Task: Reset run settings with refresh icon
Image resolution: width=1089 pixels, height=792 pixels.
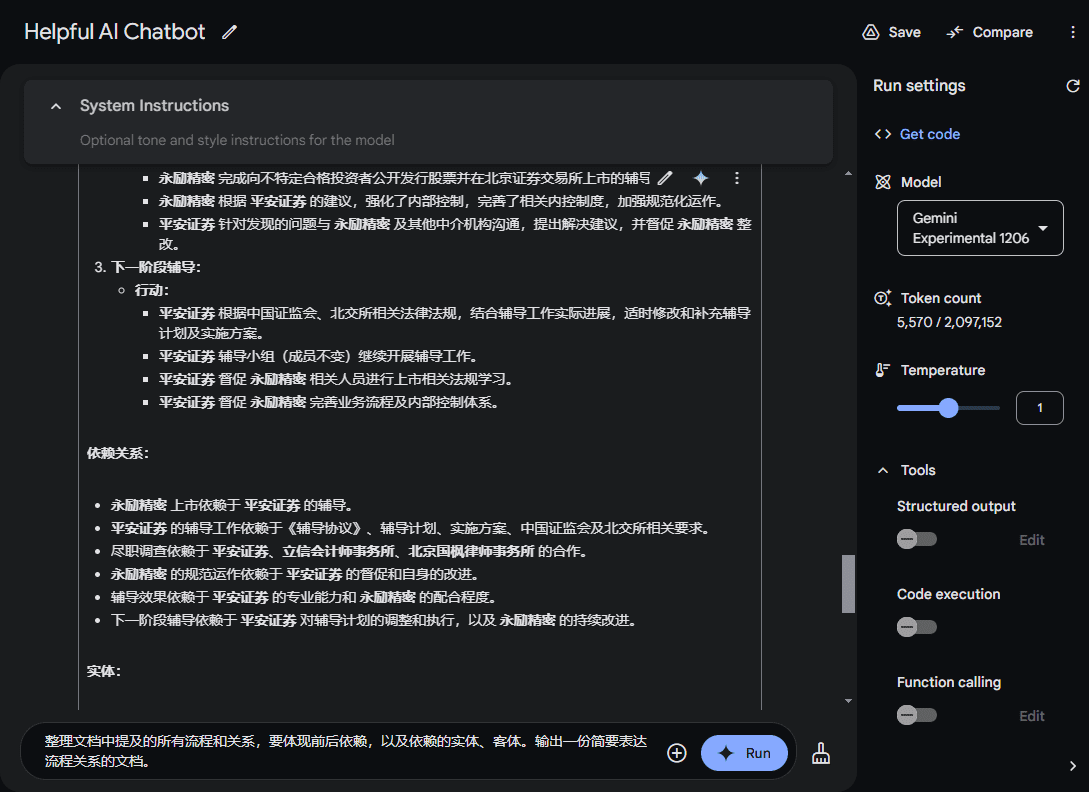Action: (x=1072, y=85)
